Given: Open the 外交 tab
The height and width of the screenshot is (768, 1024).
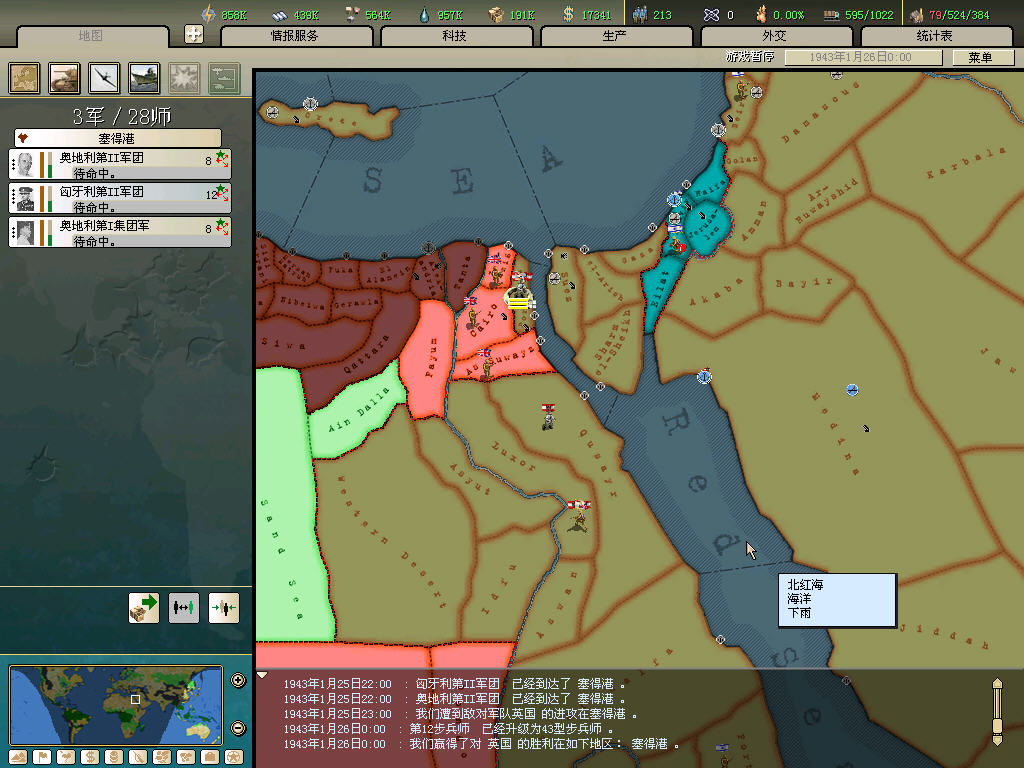Looking at the screenshot, I should tap(775, 36).
